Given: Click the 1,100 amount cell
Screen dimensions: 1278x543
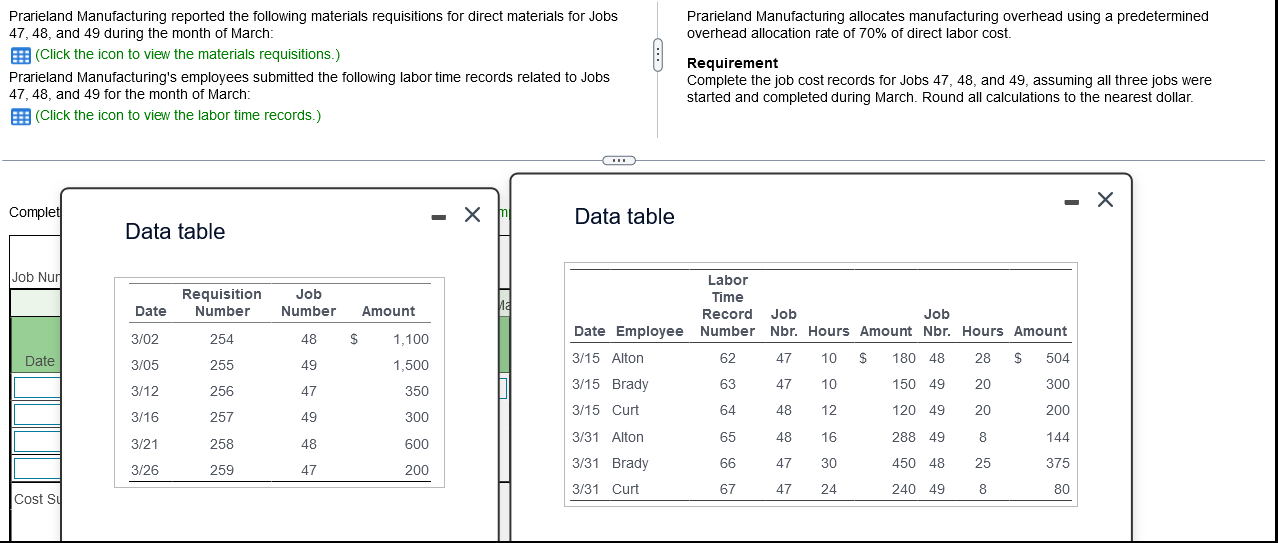Looking at the screenshot, I should pyautogui.click(x=411, y=340).
